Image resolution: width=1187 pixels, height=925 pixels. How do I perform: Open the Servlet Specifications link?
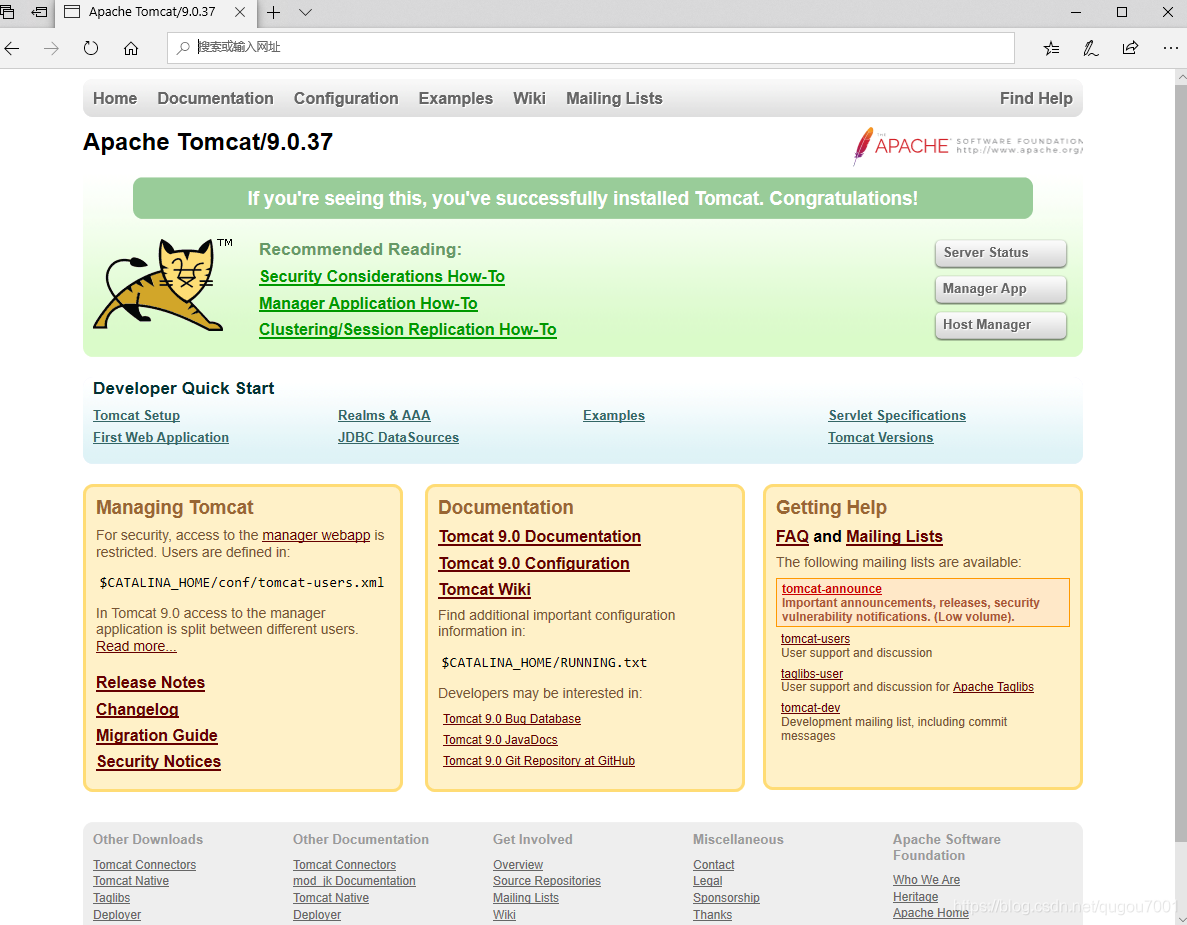897,416
